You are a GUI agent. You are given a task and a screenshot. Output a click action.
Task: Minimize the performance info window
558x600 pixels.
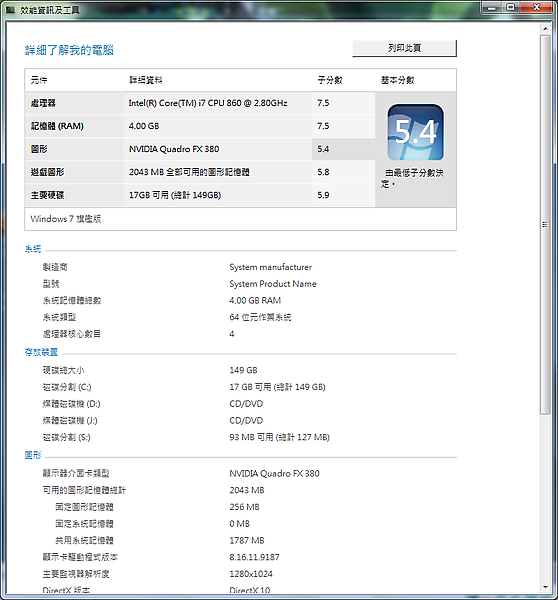pos(492,7)
